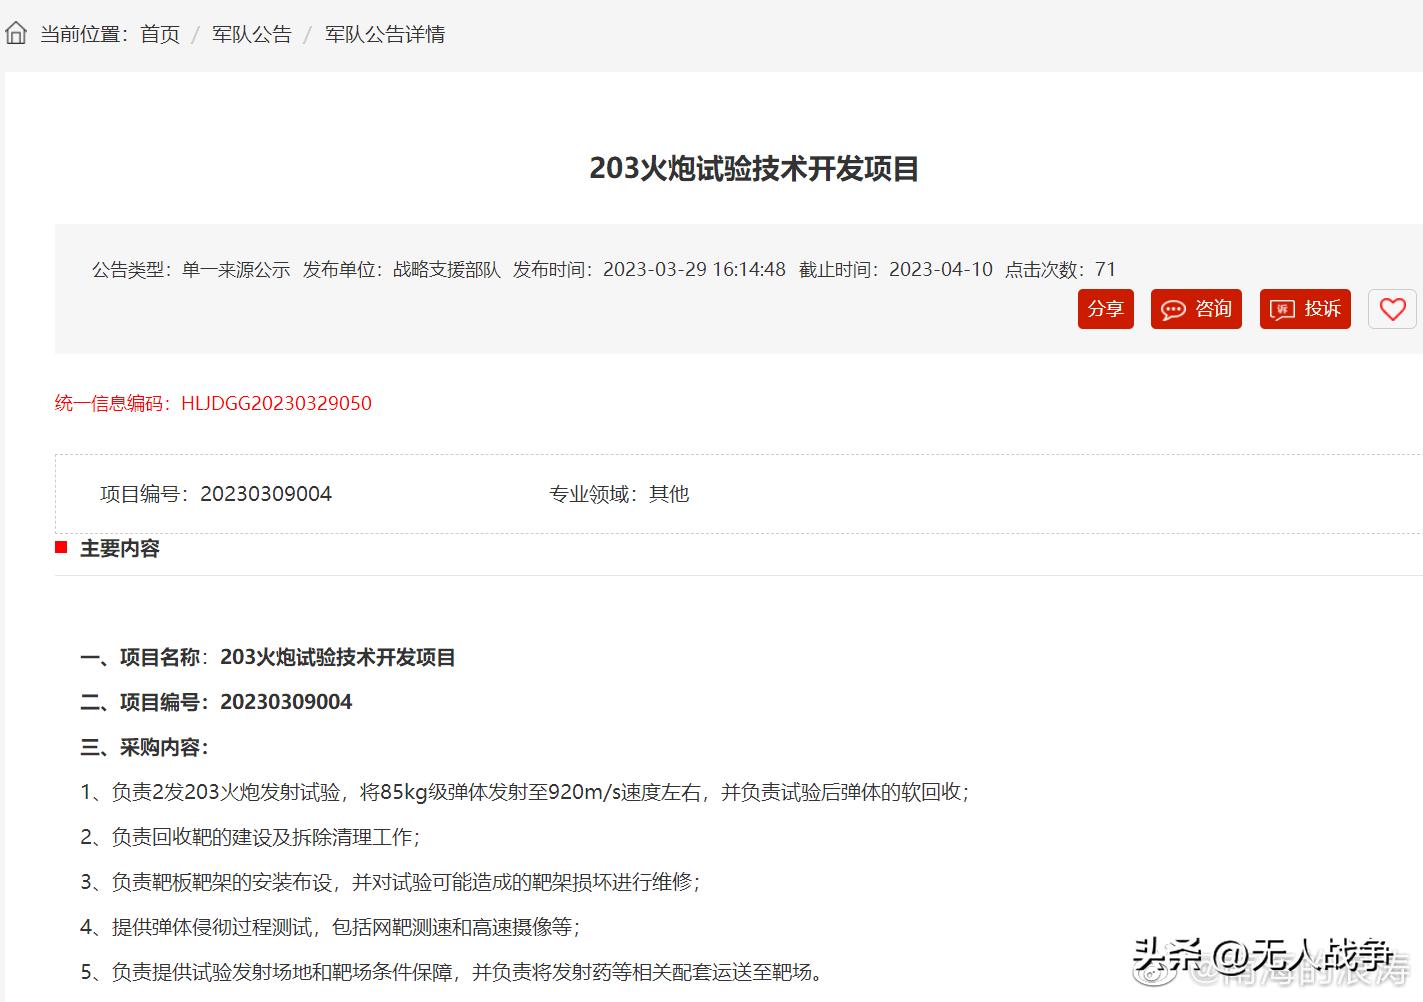Click the 投诉 complaint button

[1305, 309]
